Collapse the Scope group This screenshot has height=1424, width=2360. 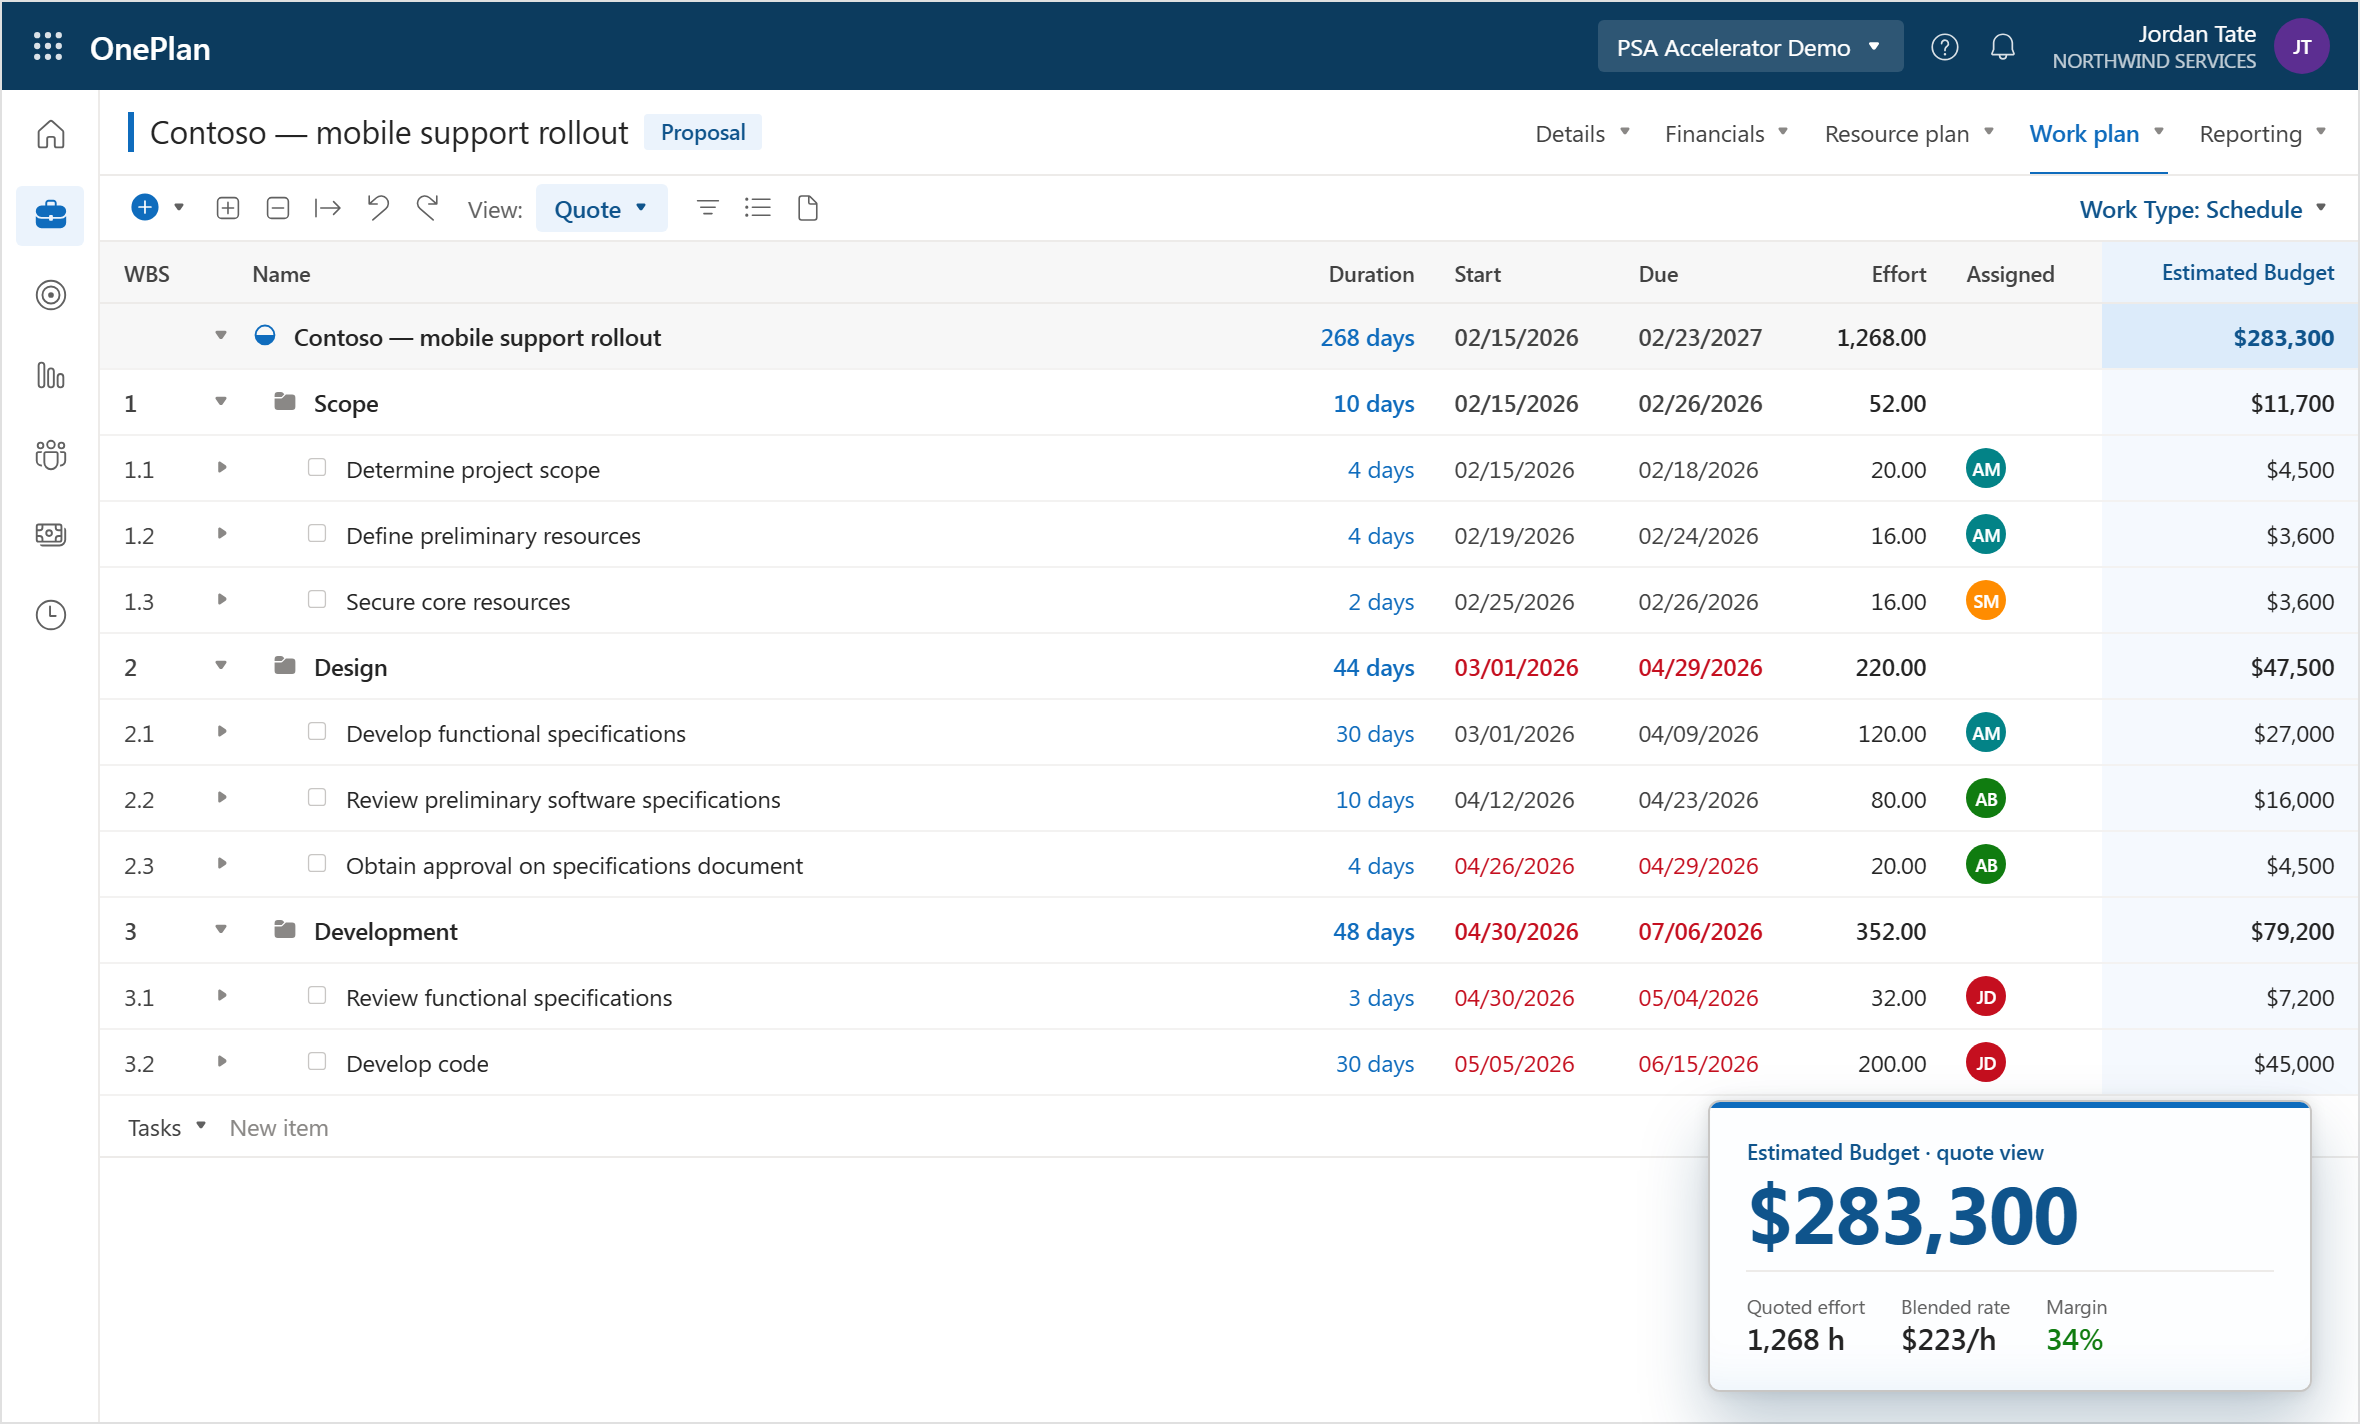(221, 402)
